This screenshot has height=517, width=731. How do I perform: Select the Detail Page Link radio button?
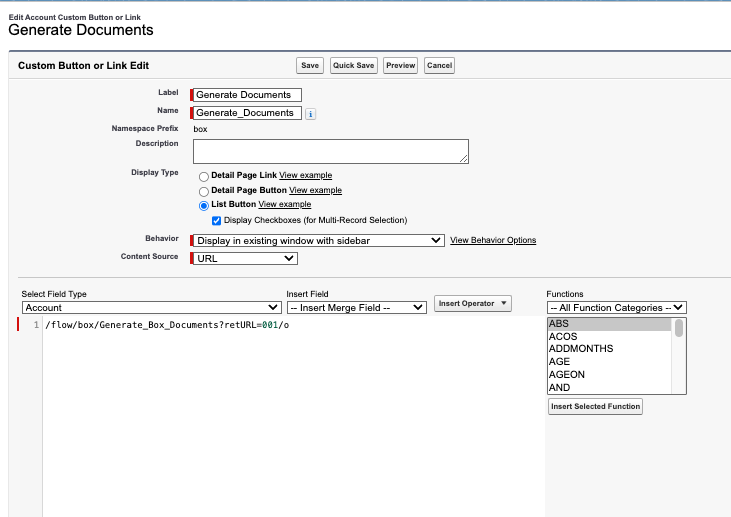(204, 176)
